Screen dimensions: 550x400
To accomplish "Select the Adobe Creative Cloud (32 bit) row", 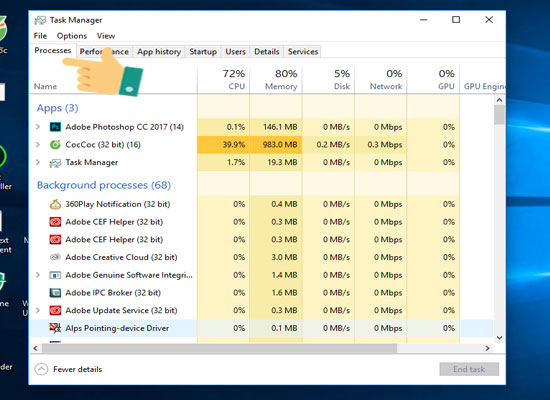I will pos(261,257).
